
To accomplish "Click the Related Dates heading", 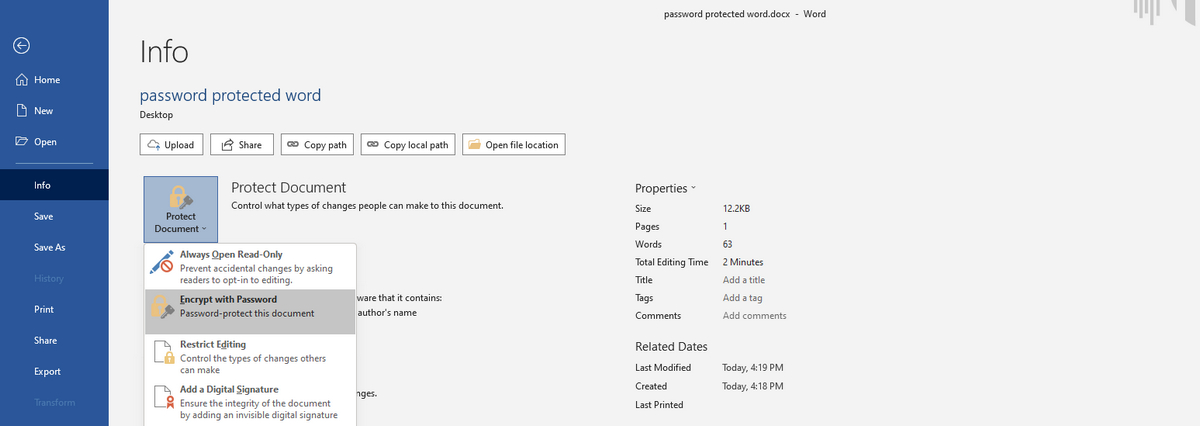I will (671, 347).
